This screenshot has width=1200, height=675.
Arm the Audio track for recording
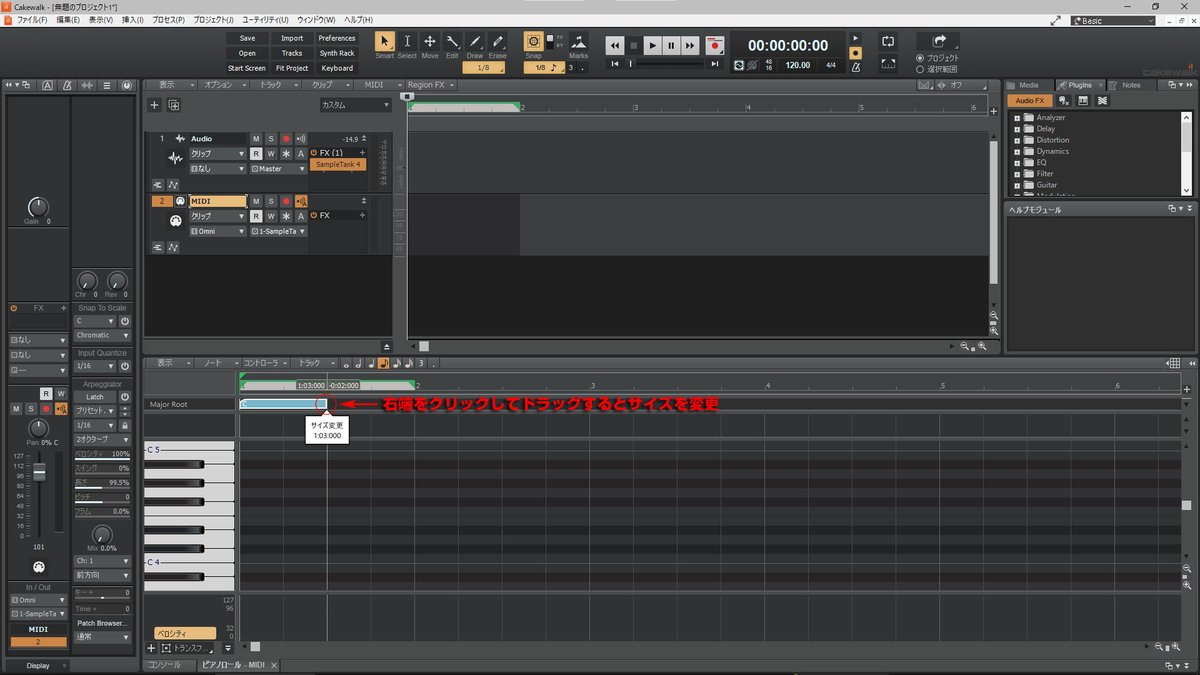click(x=285, y=139)
